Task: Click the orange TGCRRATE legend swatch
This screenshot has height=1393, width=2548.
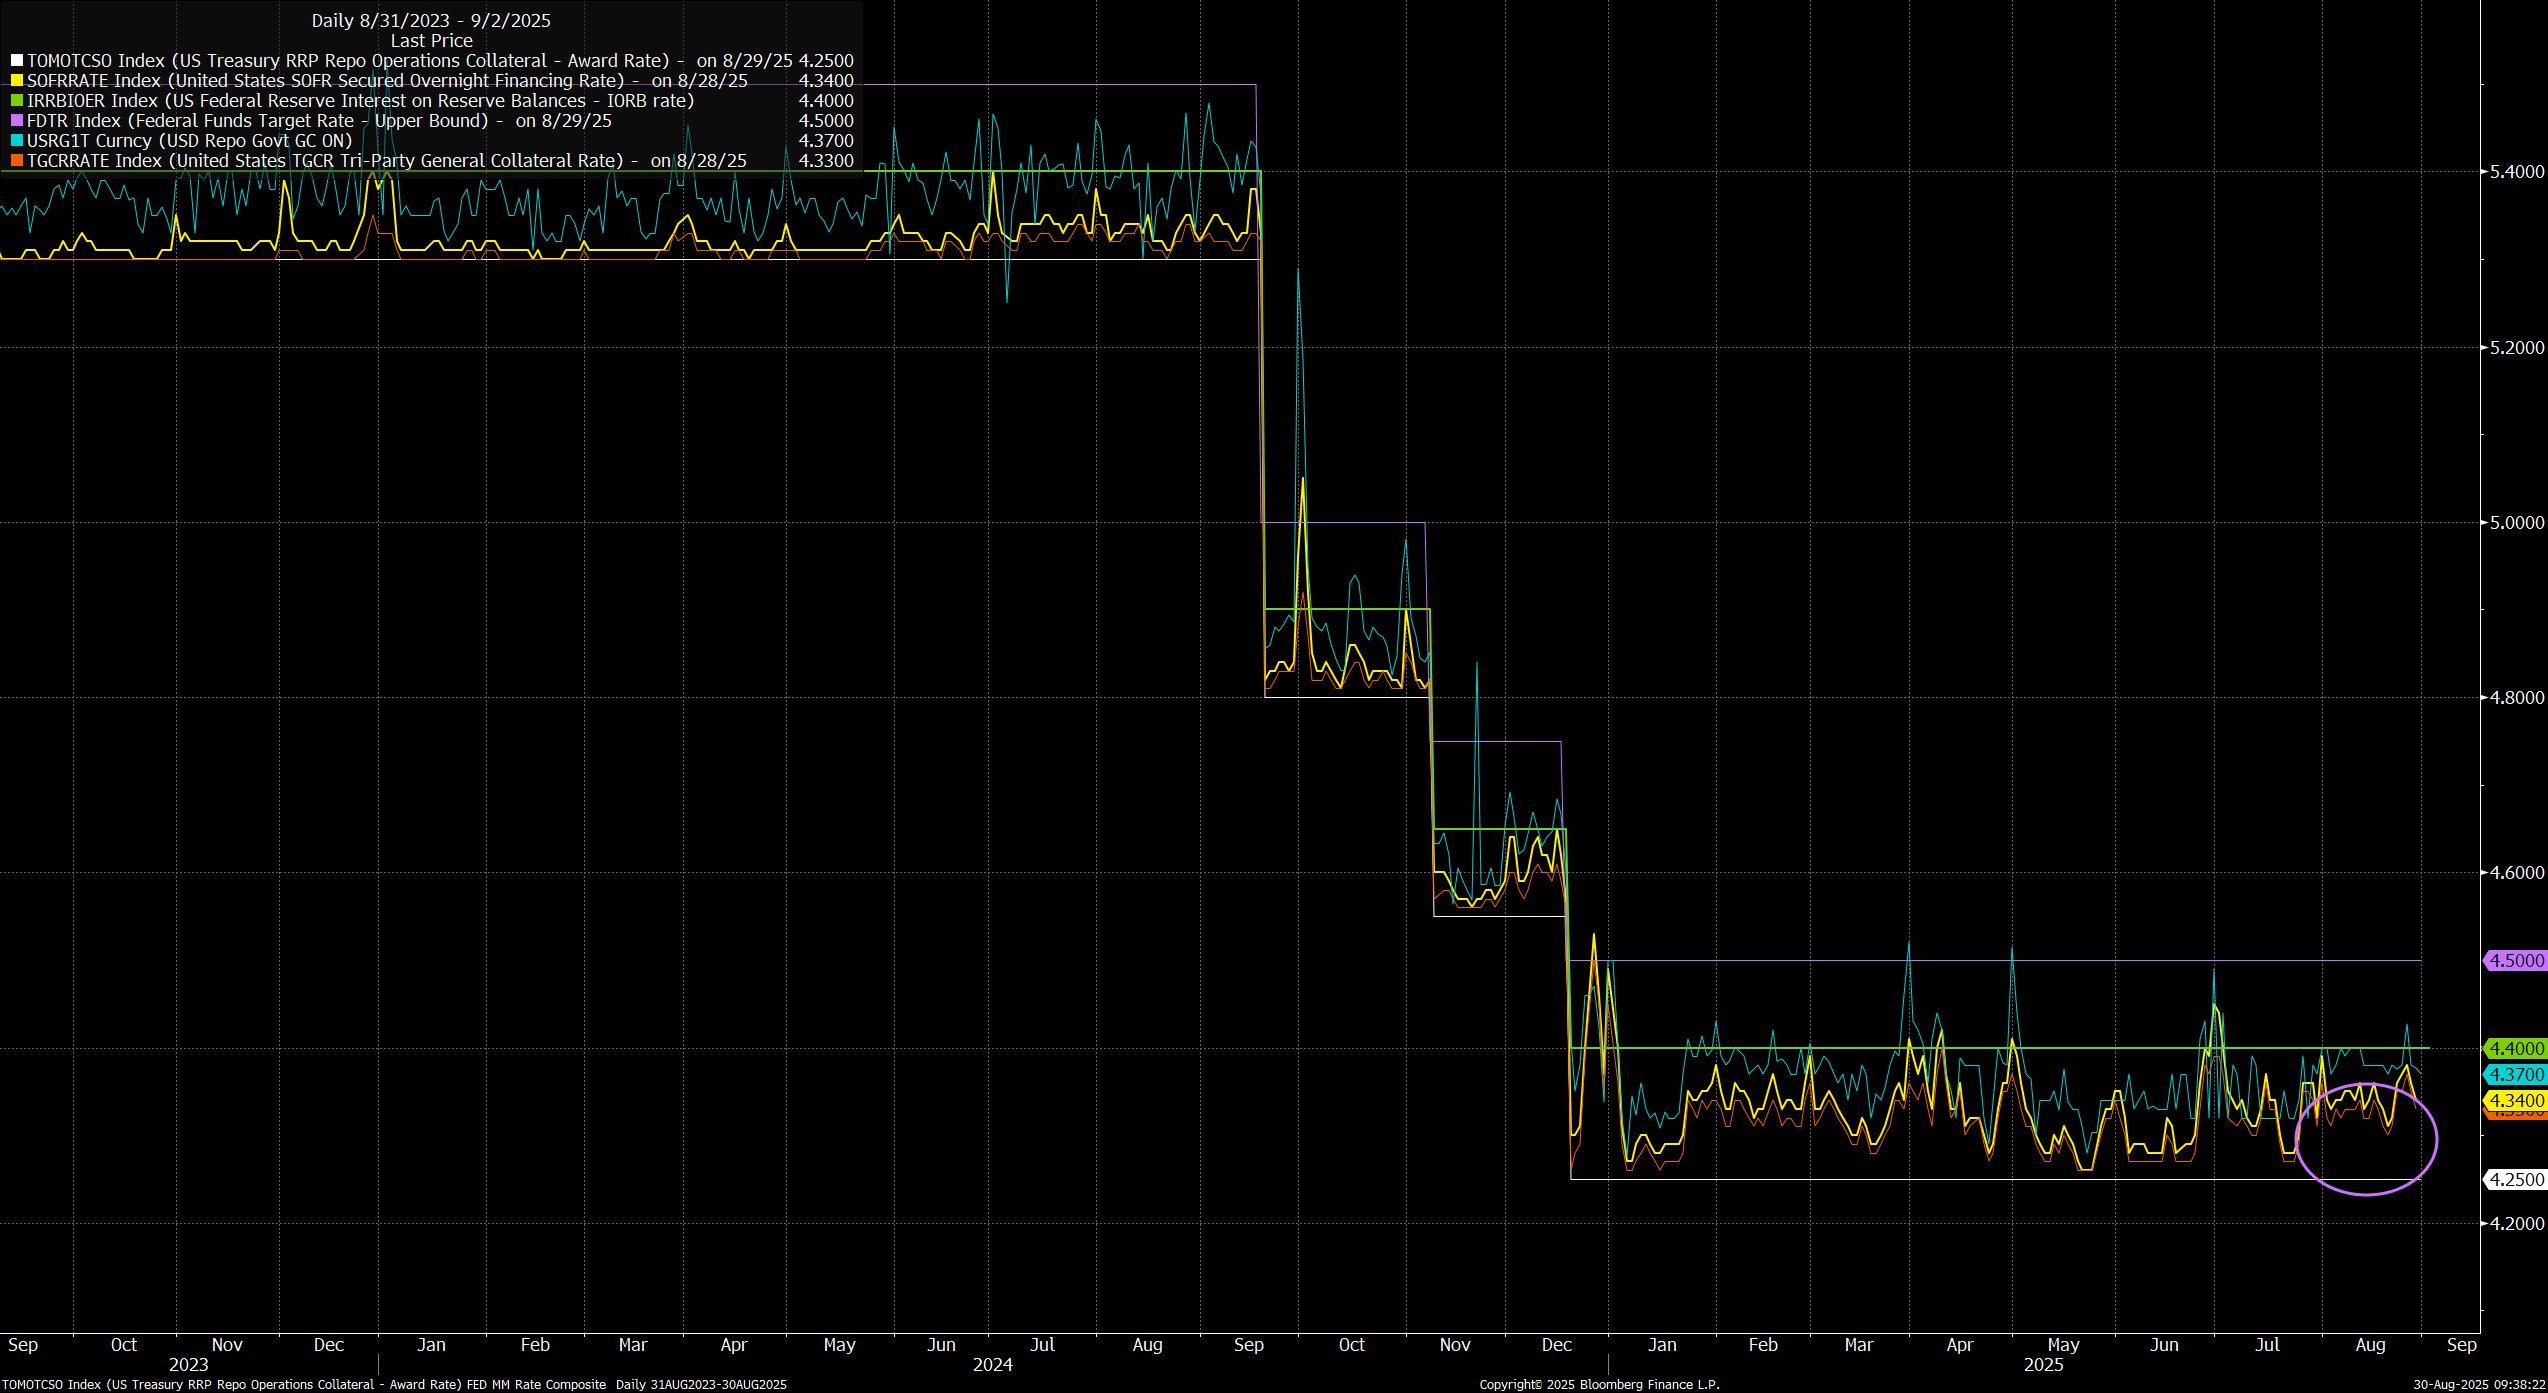Action: (x=17, y=161)
